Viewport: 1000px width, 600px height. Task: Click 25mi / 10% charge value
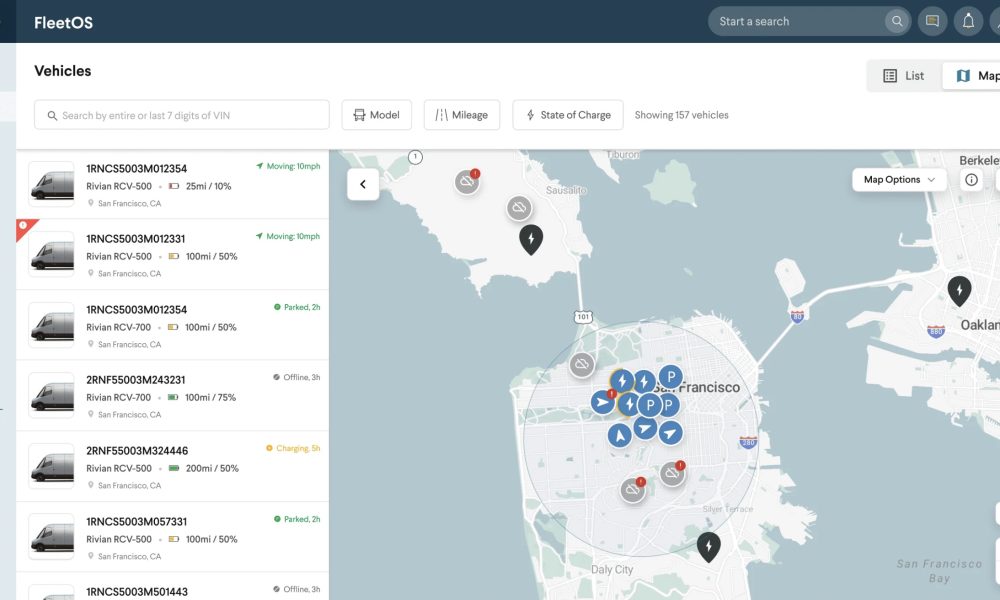pyautogui.click(x=209, y=186)
